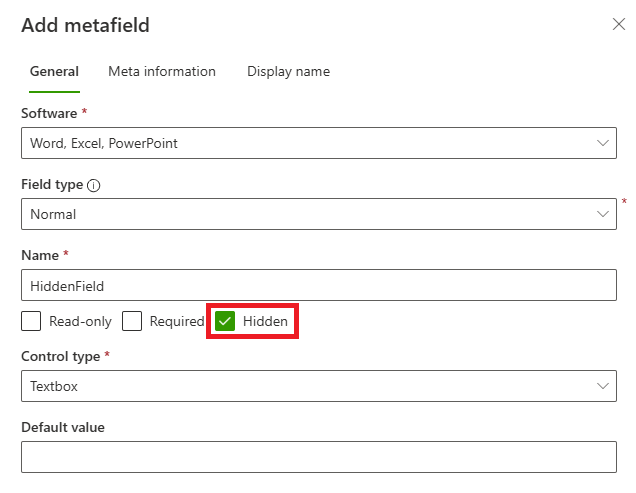Click the Field type chevron arrow

[603, 214]
